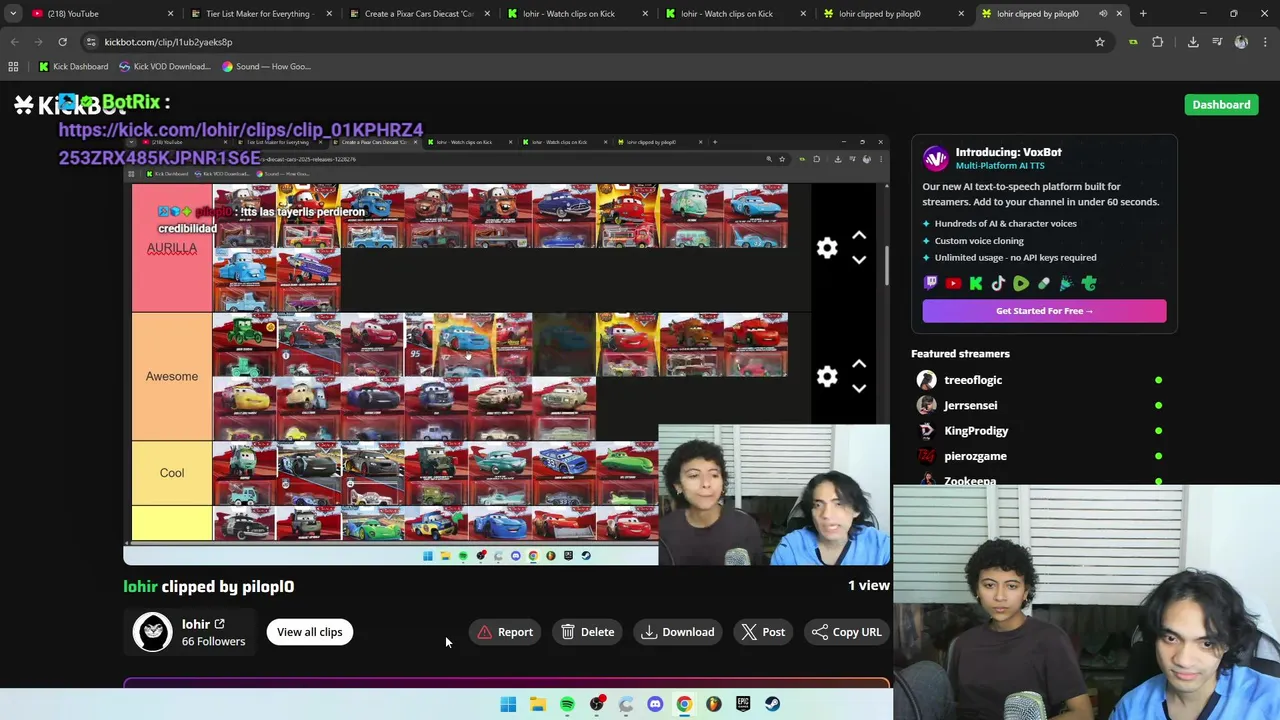
Task: Click the Cool tier label in the video
Action: [x=172, y=473]
